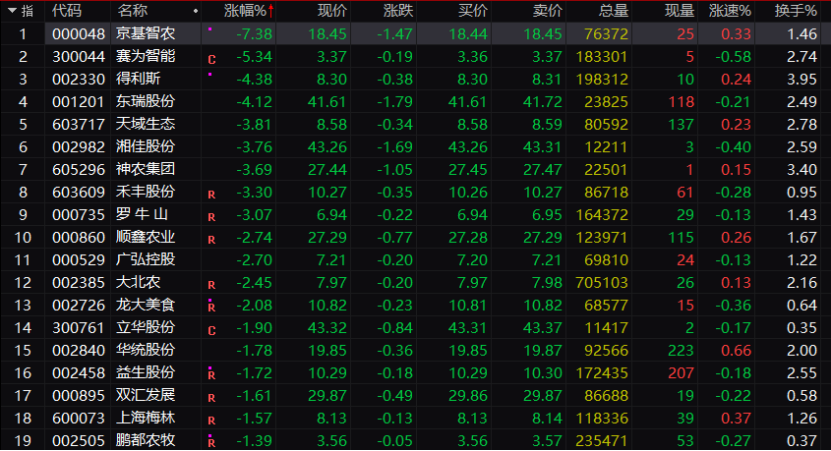The image size is (831, 451).
Task: Click total volume value 705103
Action: coord(602,282)
